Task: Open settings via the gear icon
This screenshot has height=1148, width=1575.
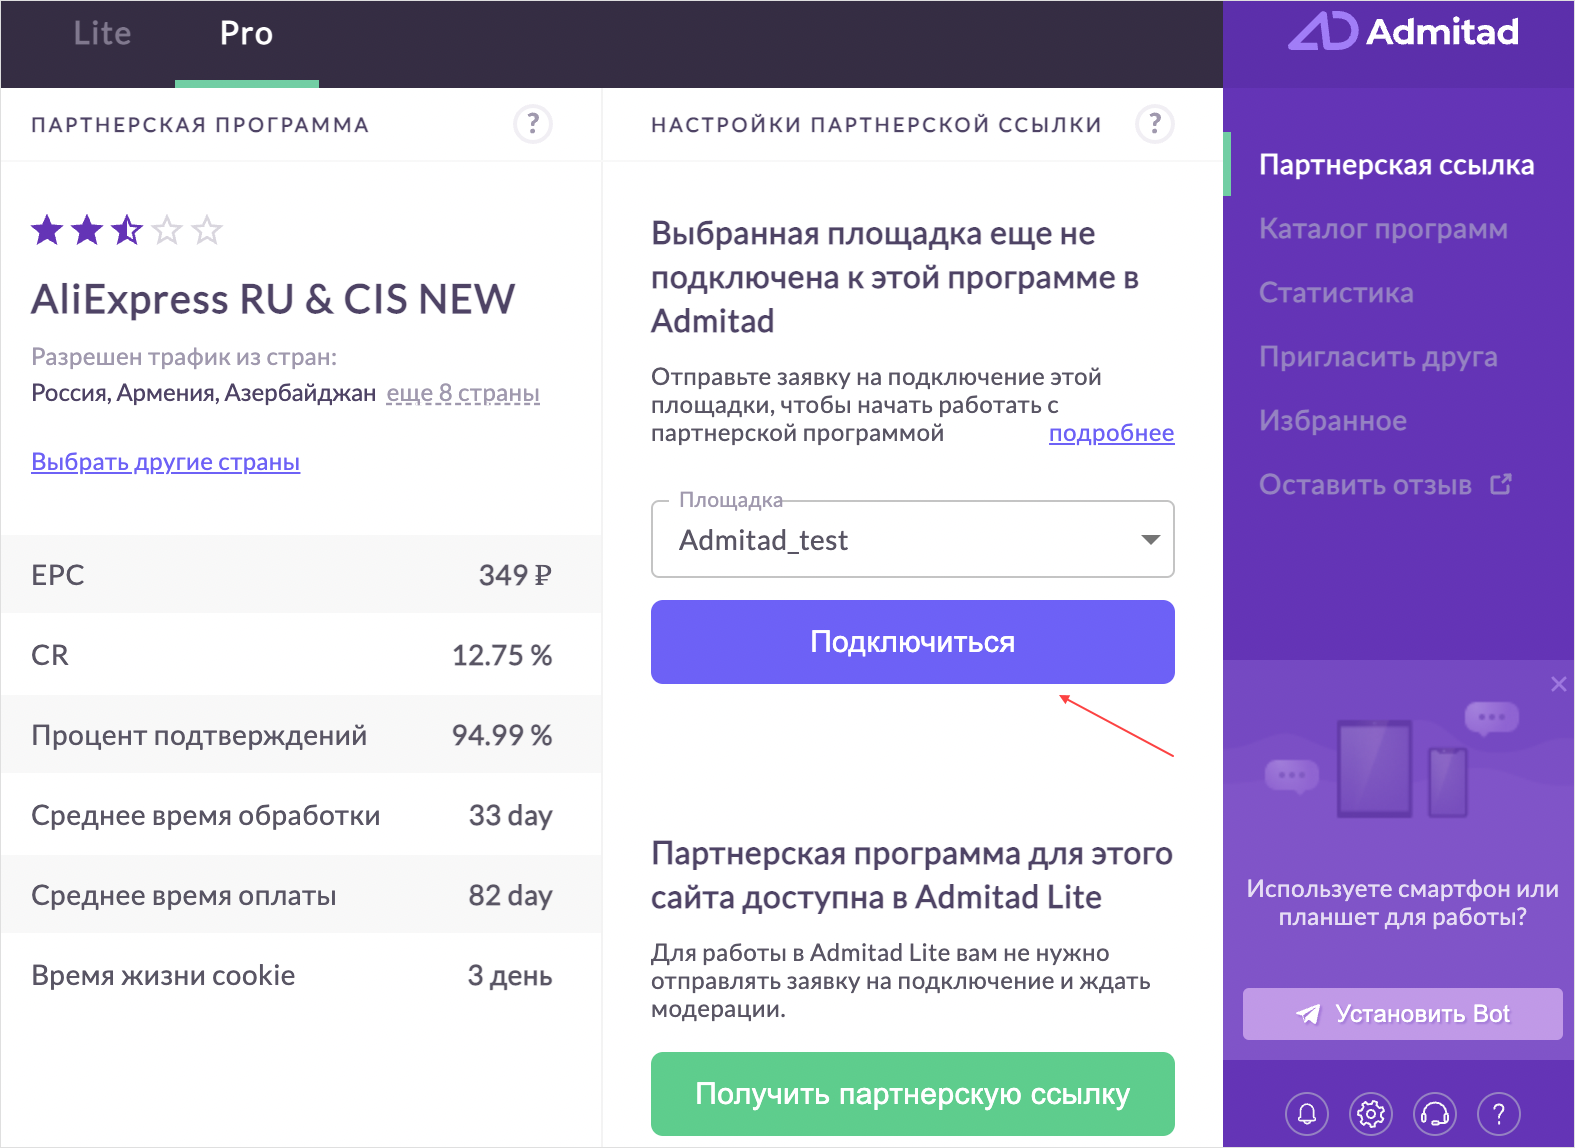Action: 1370,1113
